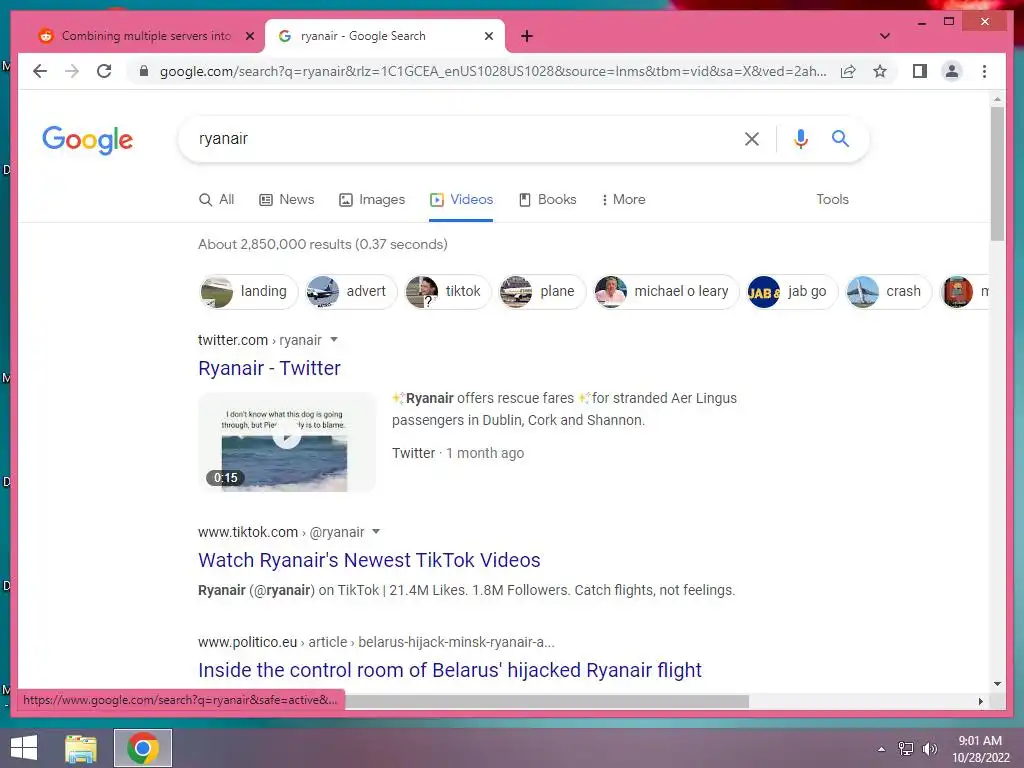The width and height of the screenshot is (1024, 768).
Task: Click the URL address bar
Action: pyautogui.click(x=493, y=71)
